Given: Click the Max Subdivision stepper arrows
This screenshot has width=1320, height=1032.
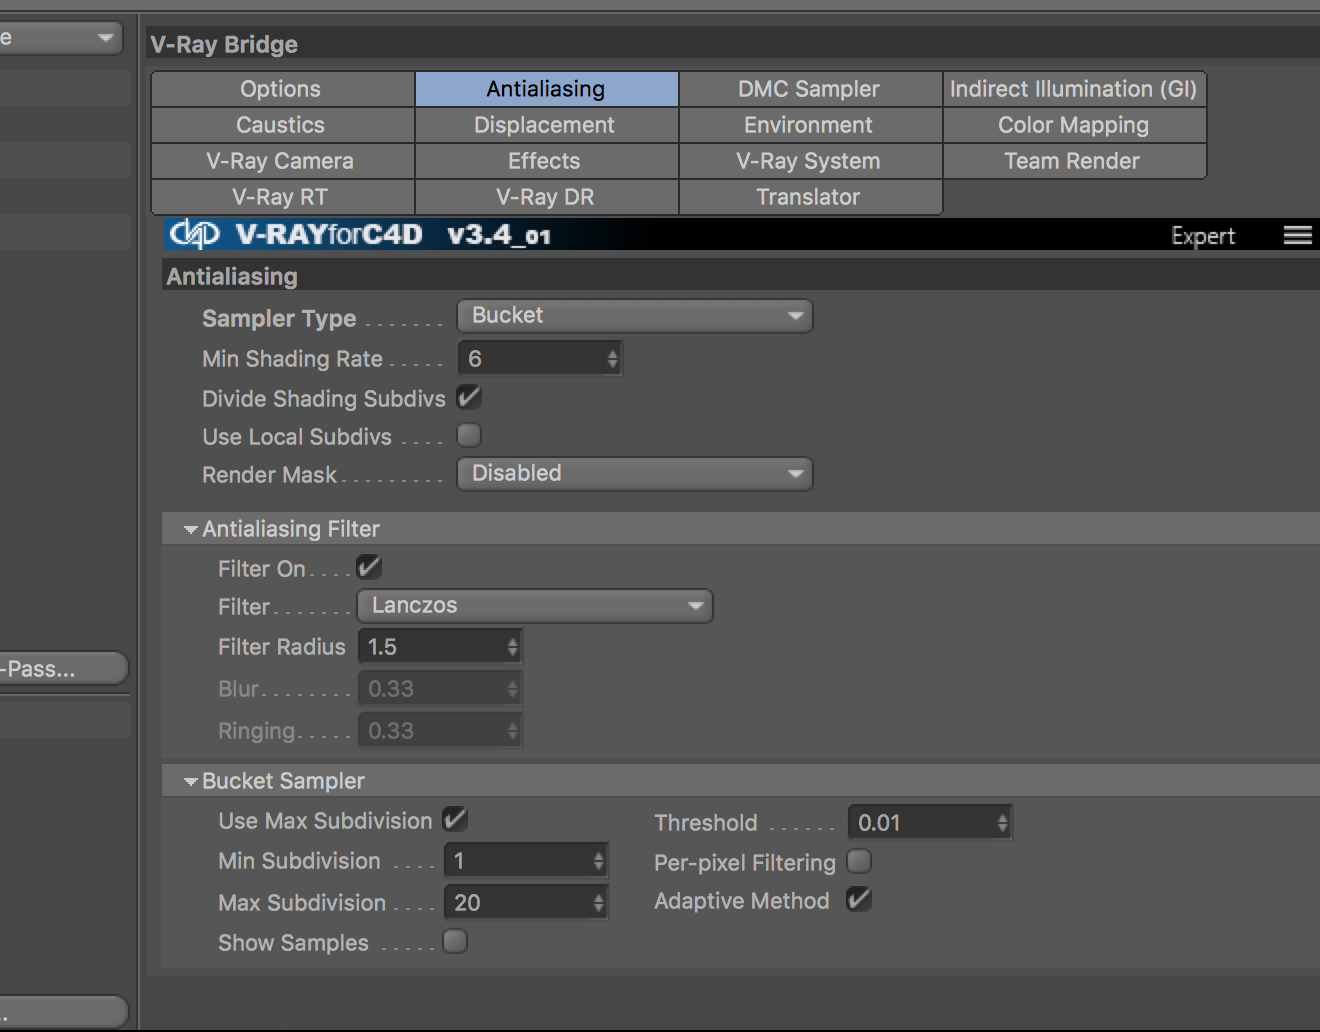Looking at the screenshot, I should click(x=599, y=903).
